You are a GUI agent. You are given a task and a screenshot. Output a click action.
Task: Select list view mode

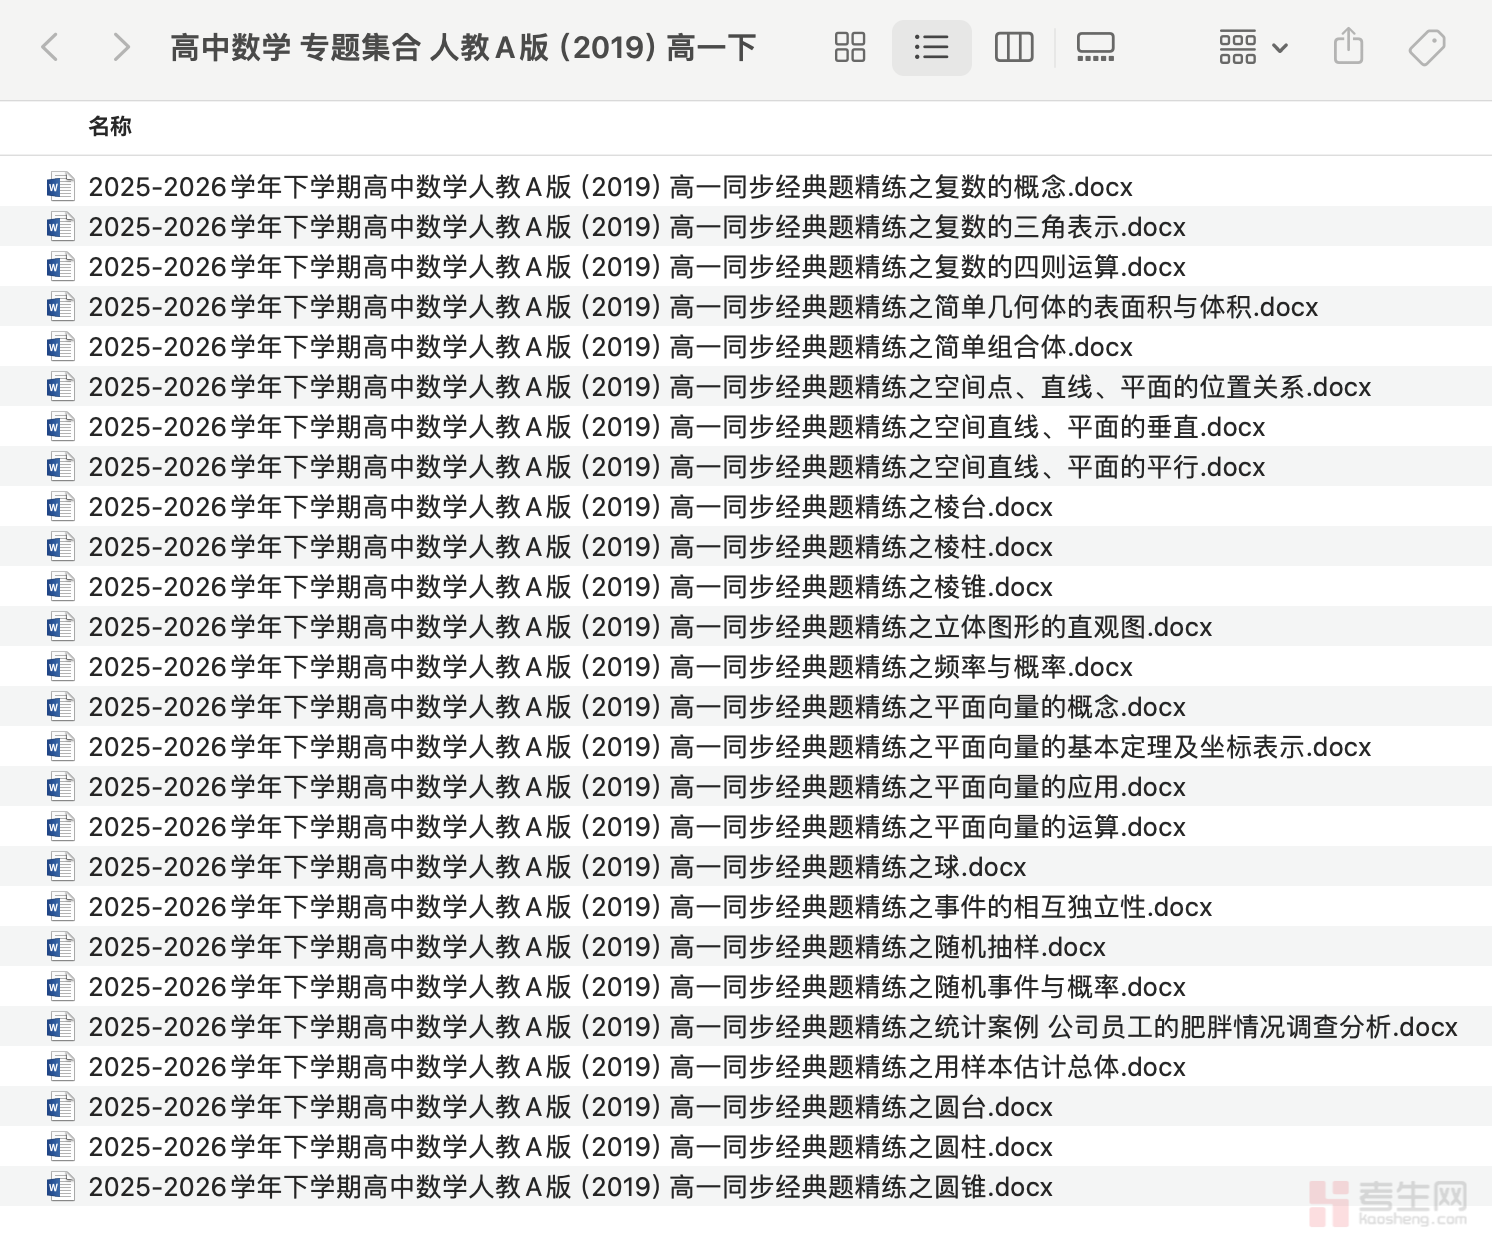point(931,47)
